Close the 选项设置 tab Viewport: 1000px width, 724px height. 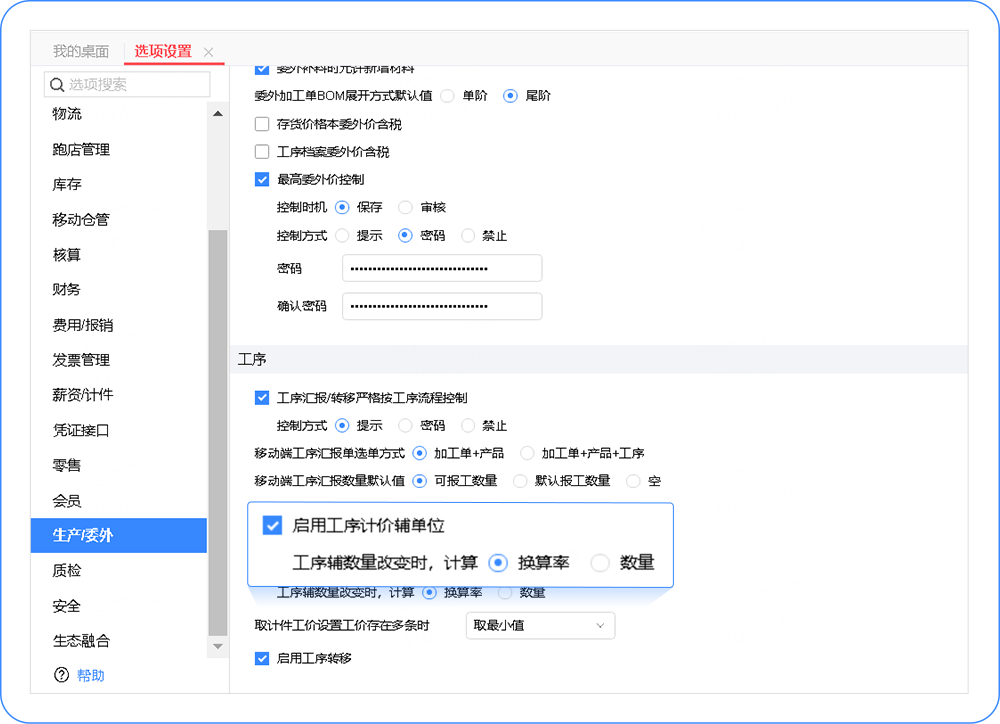(x=208, y=52)
